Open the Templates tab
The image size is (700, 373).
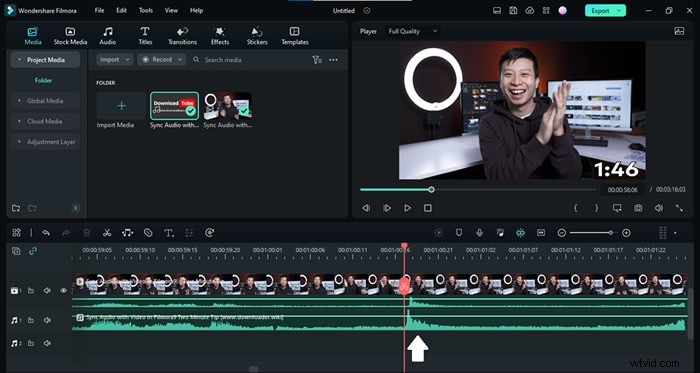295,36
